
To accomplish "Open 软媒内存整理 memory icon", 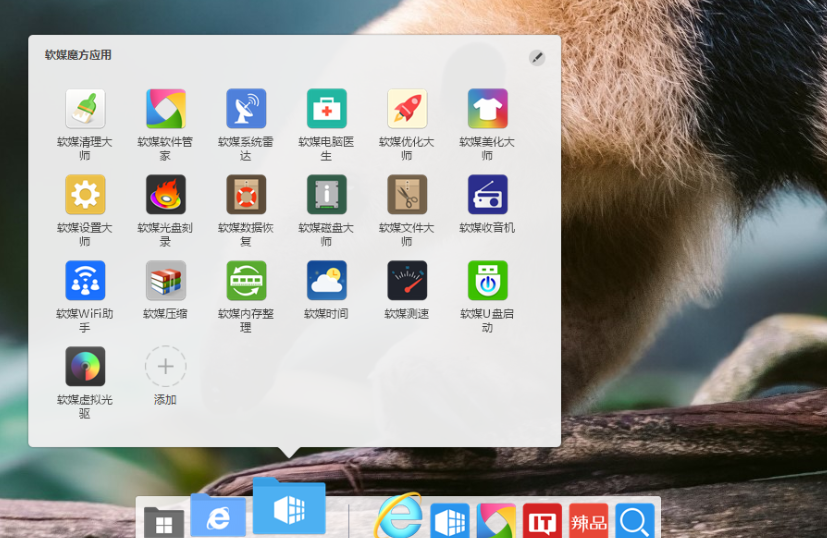I will (x=246, y=281).
